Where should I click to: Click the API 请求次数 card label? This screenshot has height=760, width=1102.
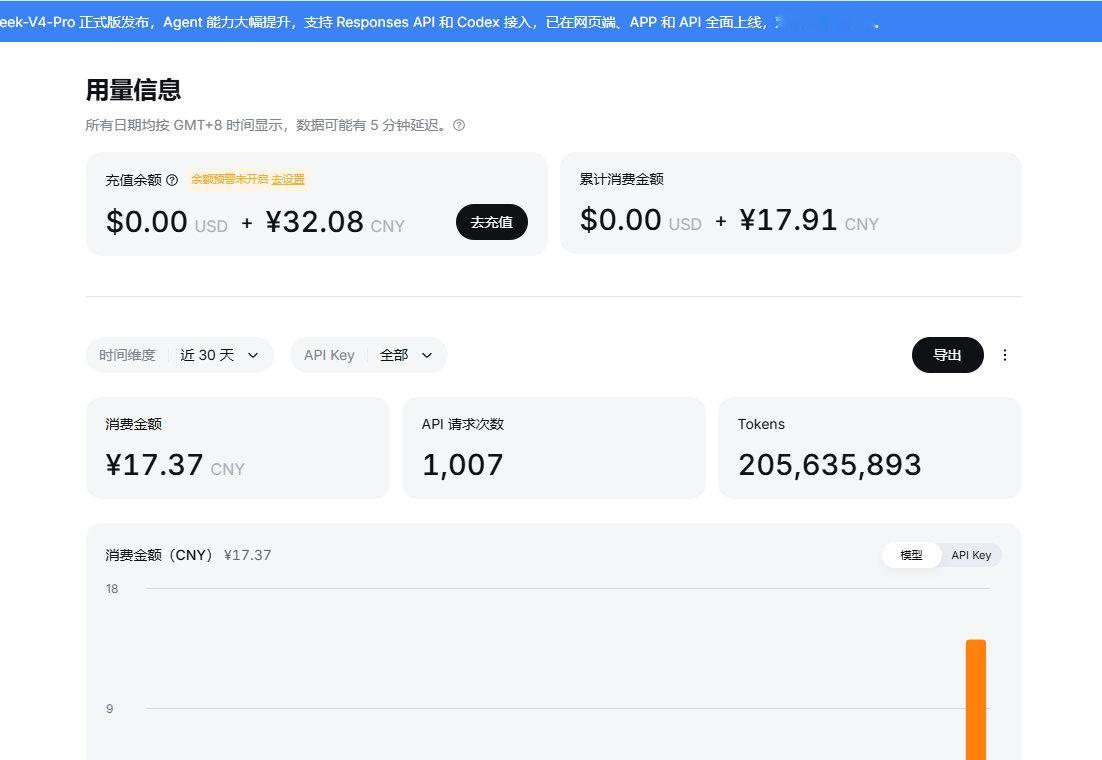point(462,424)
